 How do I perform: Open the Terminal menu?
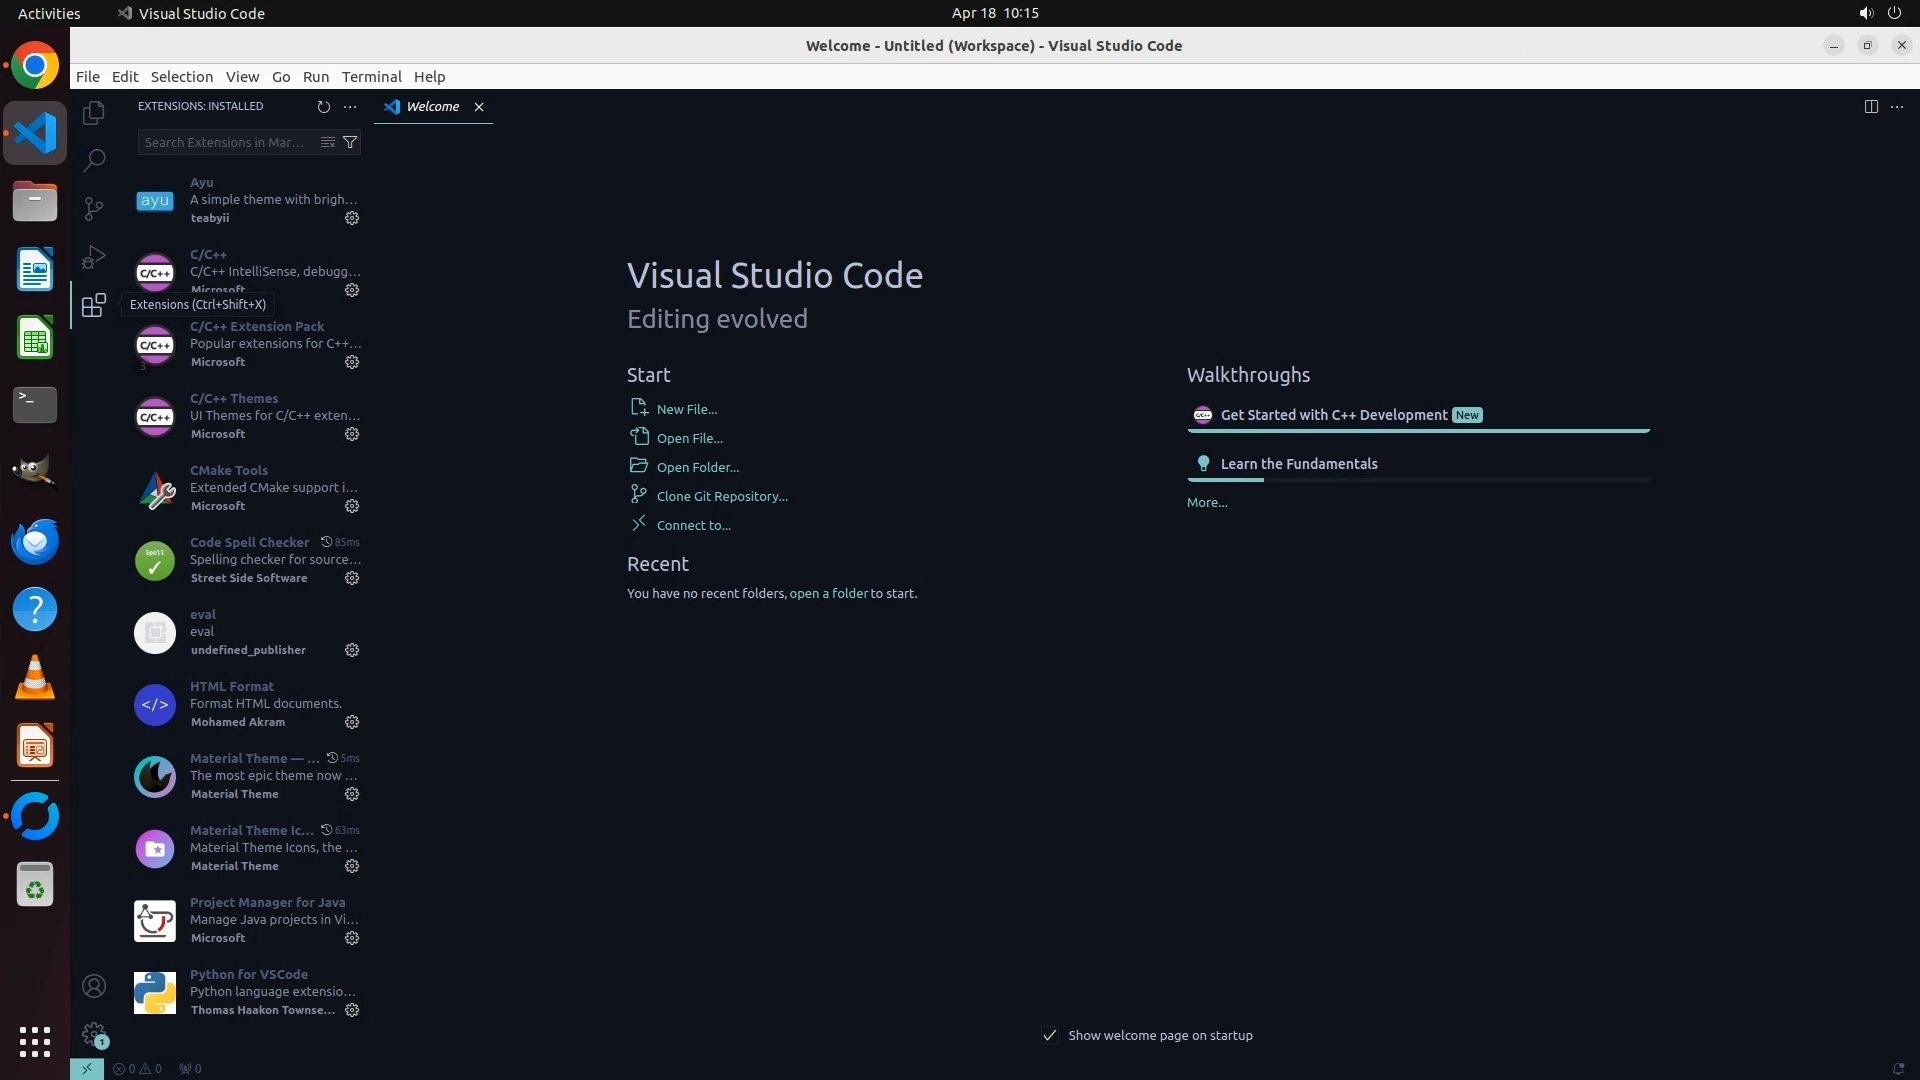(x=371, y=77)
